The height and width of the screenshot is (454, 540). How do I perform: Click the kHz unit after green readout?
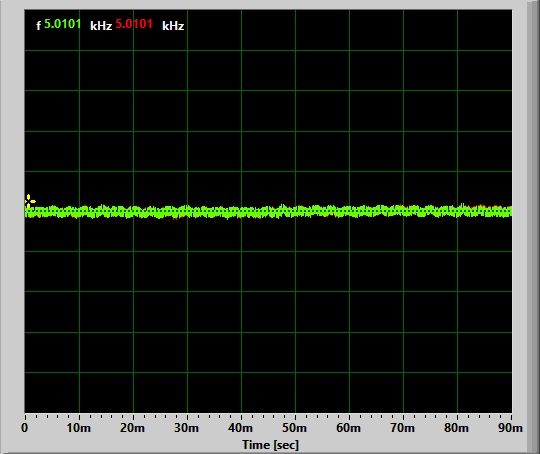101,26
